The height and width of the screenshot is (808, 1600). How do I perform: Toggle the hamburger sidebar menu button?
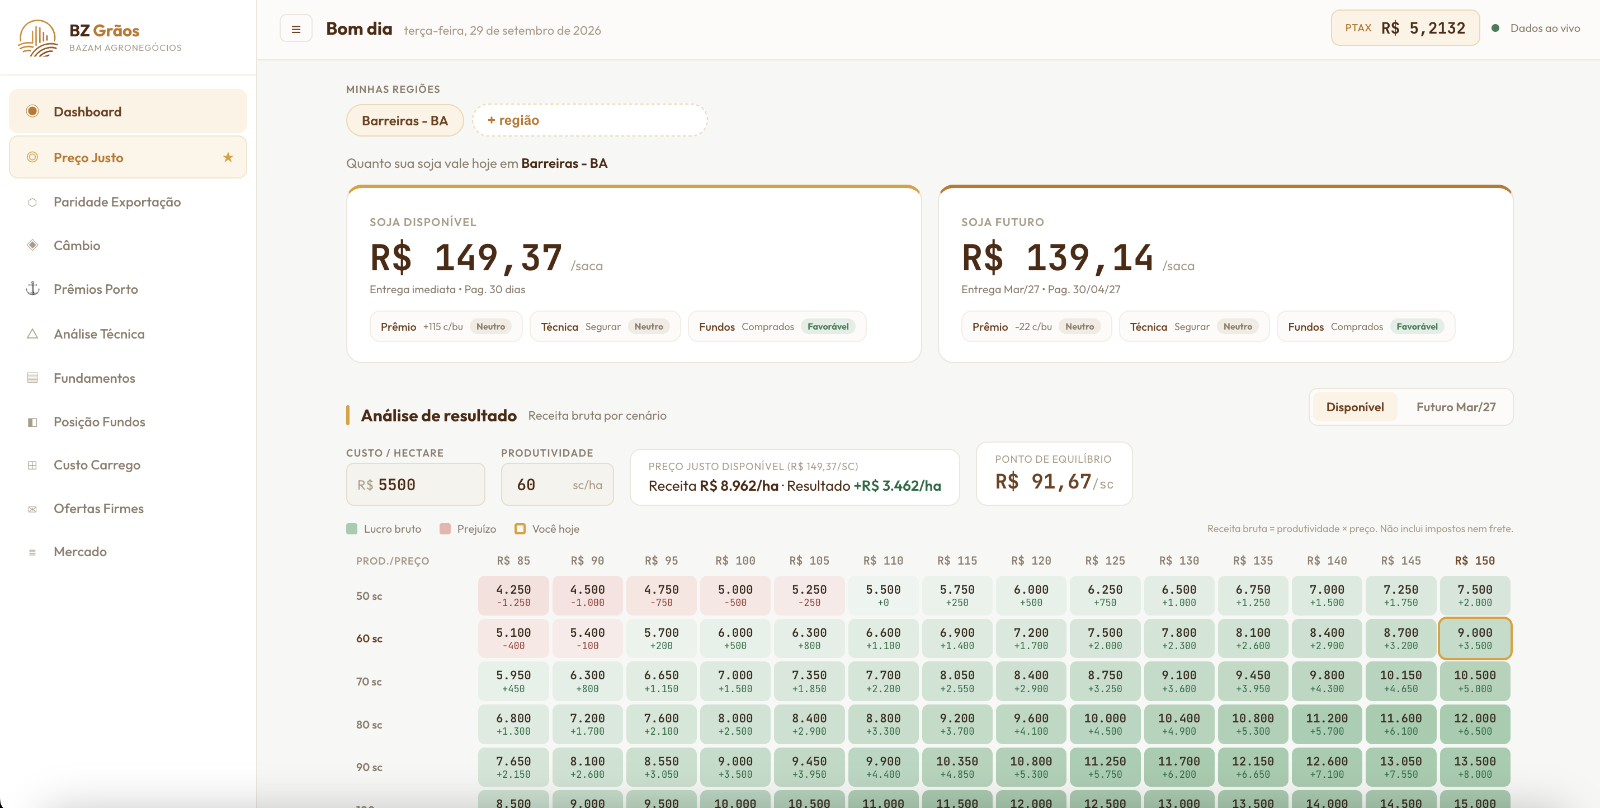click(x=295, y=29)
